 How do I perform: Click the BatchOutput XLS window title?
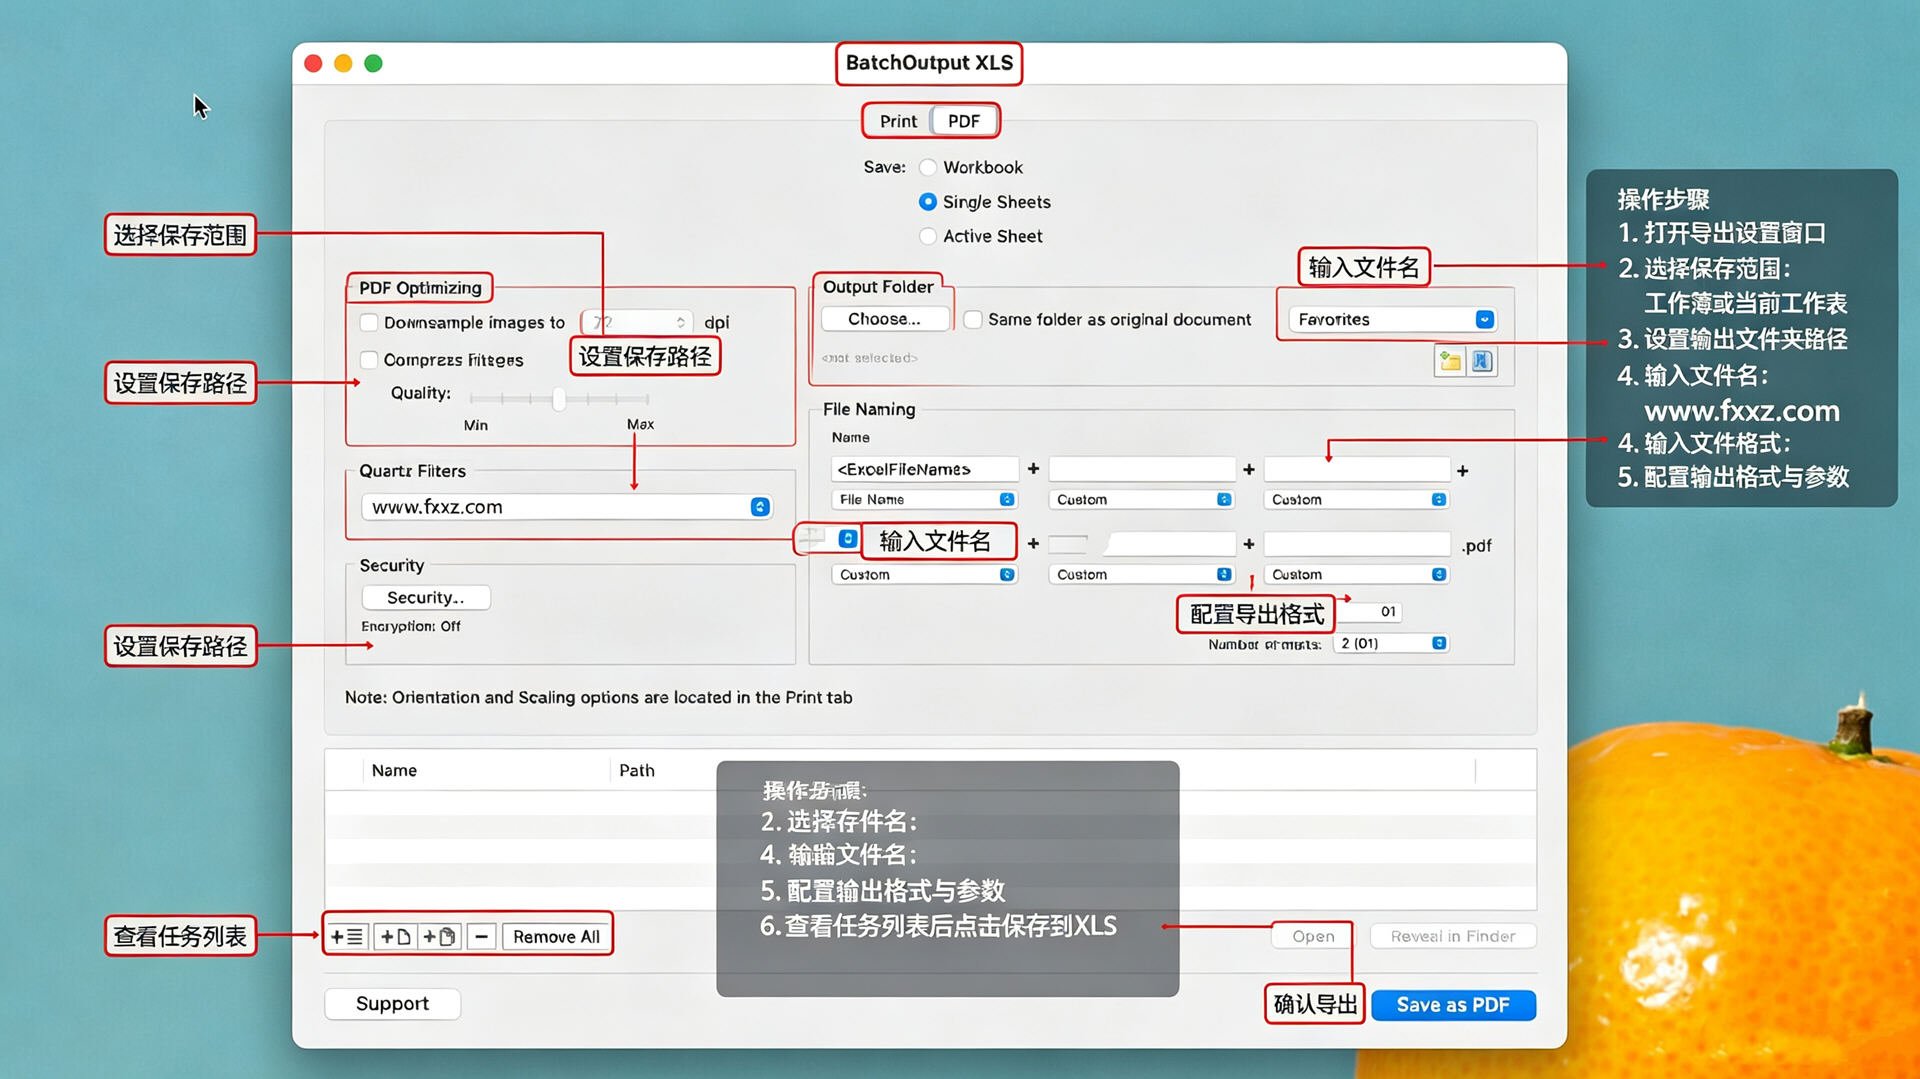(929, 62)
